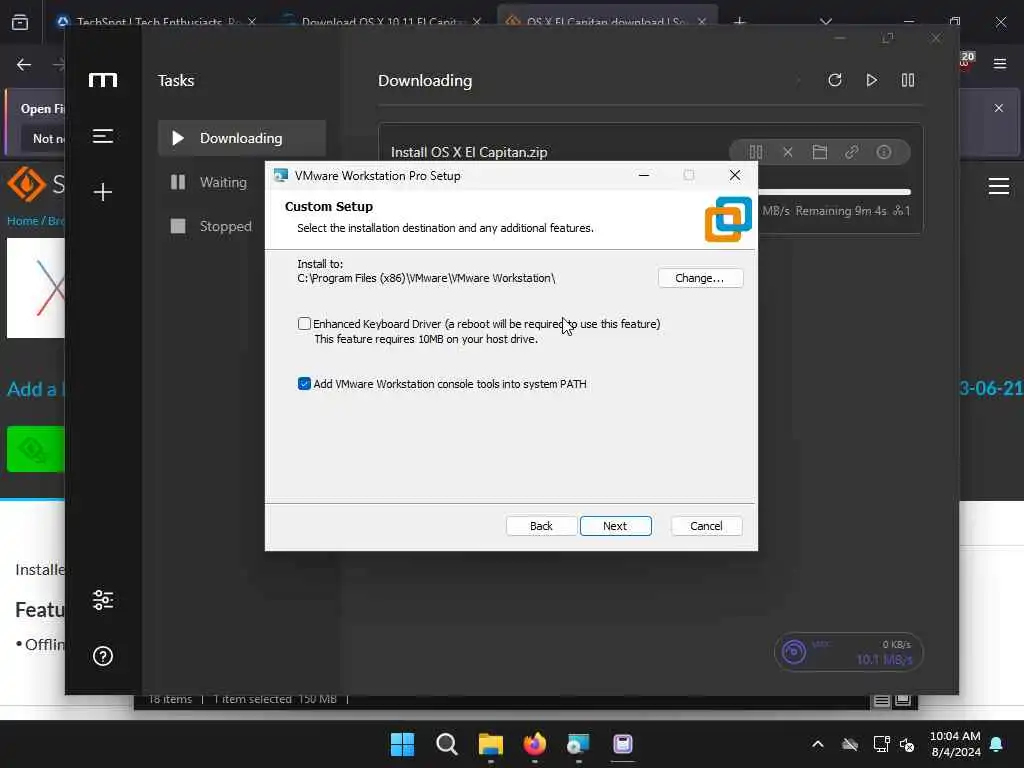Click the VMware Workstation Pro Setup title icon

pyautogui.click(x=281, y=176)
